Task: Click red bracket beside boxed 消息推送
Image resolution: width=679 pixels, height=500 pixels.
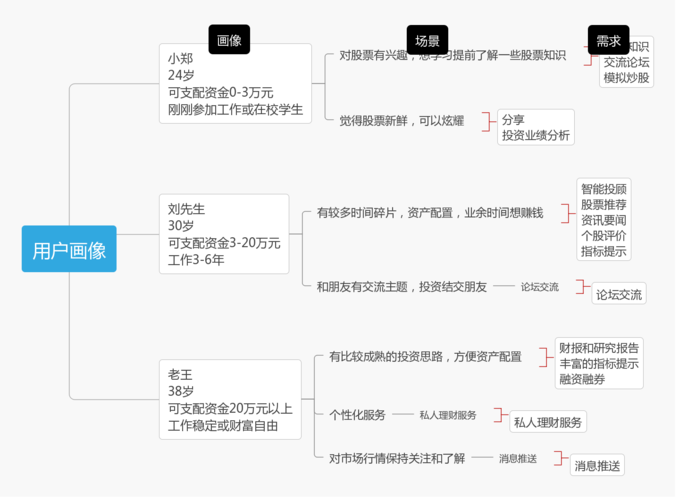Action: [561, 458]
